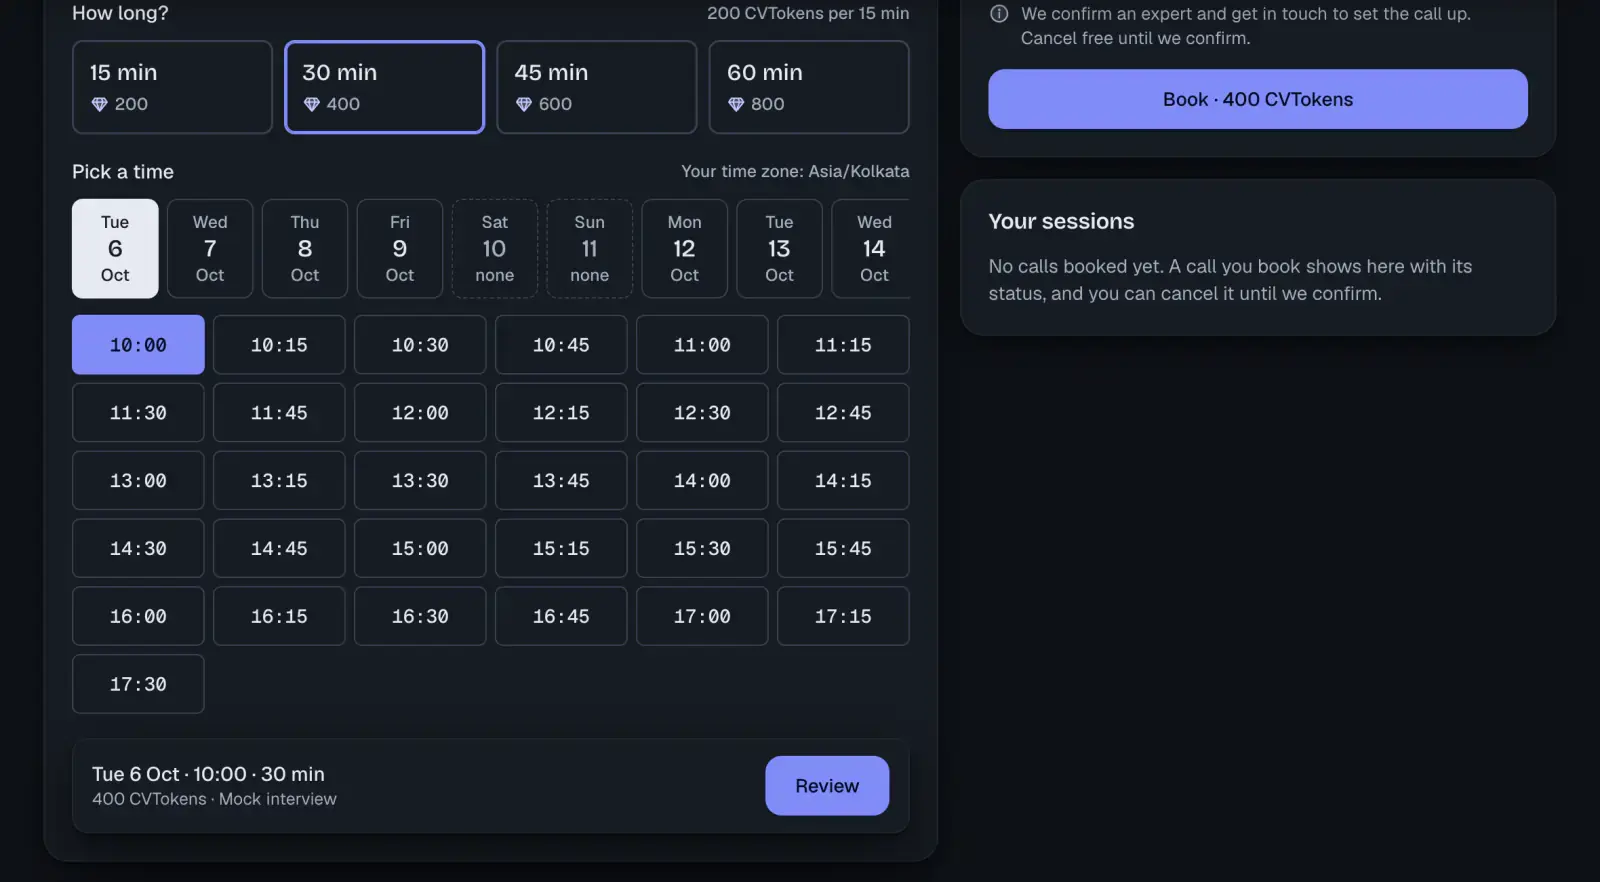Select the 13:45 time slot
This screenshot has width=1600, height=882.
561,481
